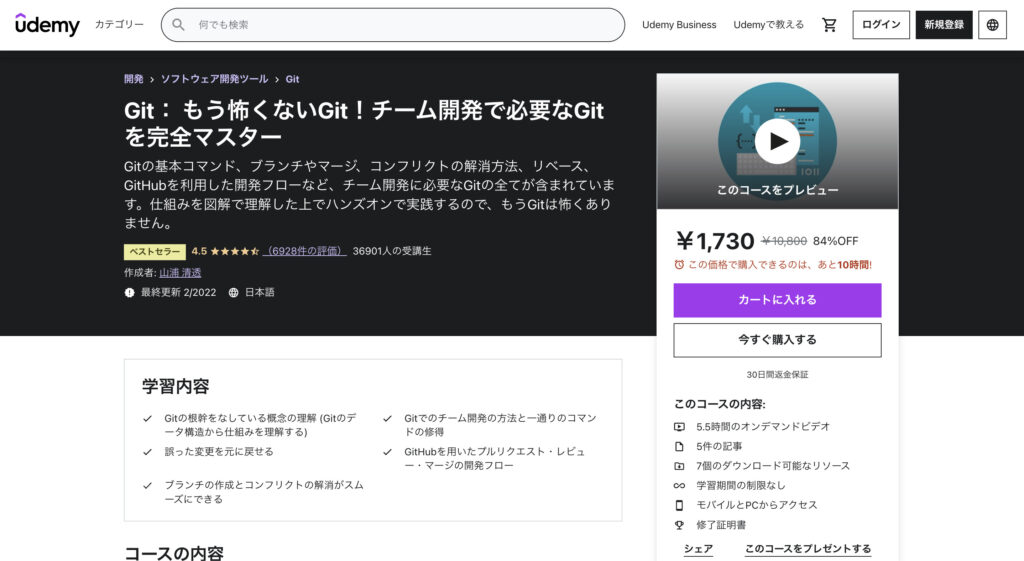Go to 開発 breadcrumb
The height and width of the screenshot is (561, 1024).
[x=133, y=79]
